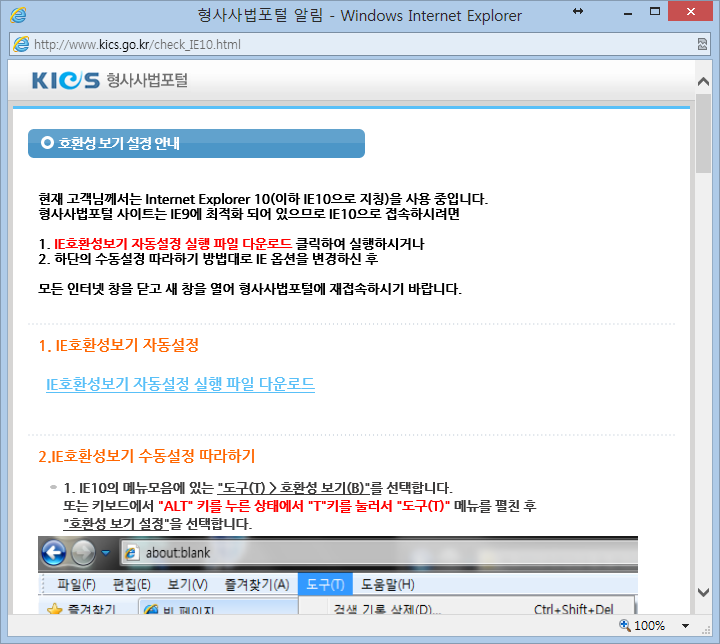Click the 100% zoom level text
This screenshot has width=720, height=644.
pos(649,626)
